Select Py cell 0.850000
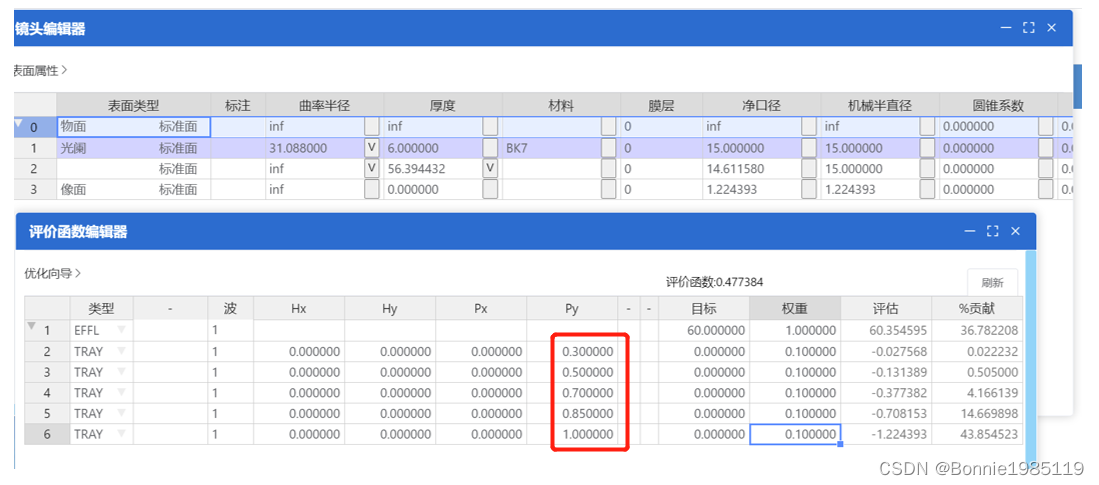1099x485 pixels. (572, 414)
